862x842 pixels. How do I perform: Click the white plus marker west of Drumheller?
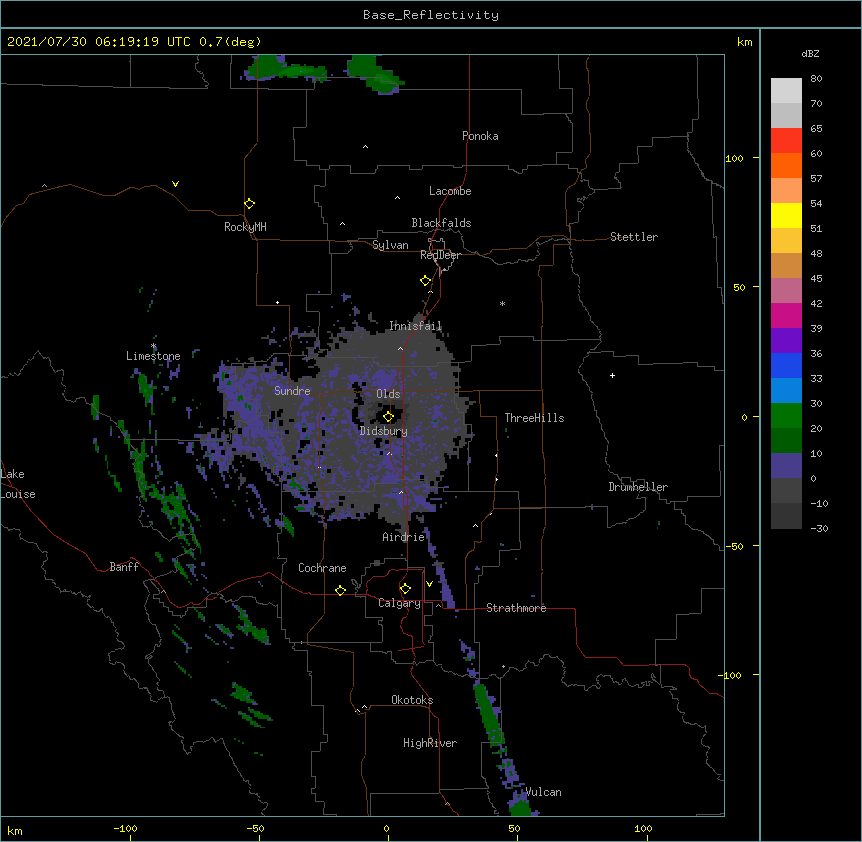612,375
